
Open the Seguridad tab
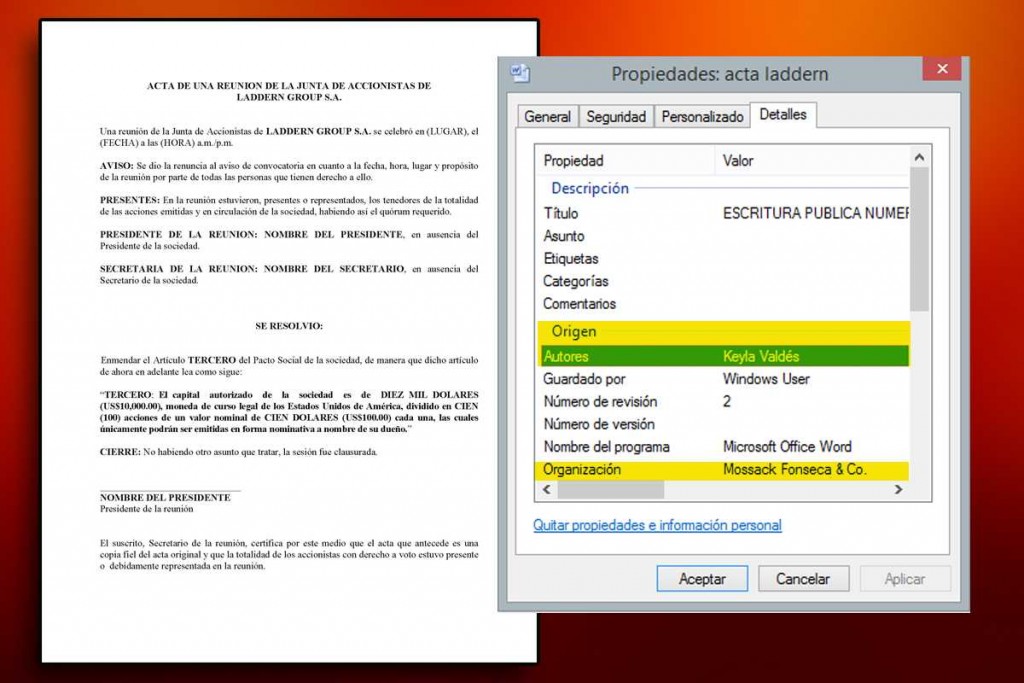[616, 117]
